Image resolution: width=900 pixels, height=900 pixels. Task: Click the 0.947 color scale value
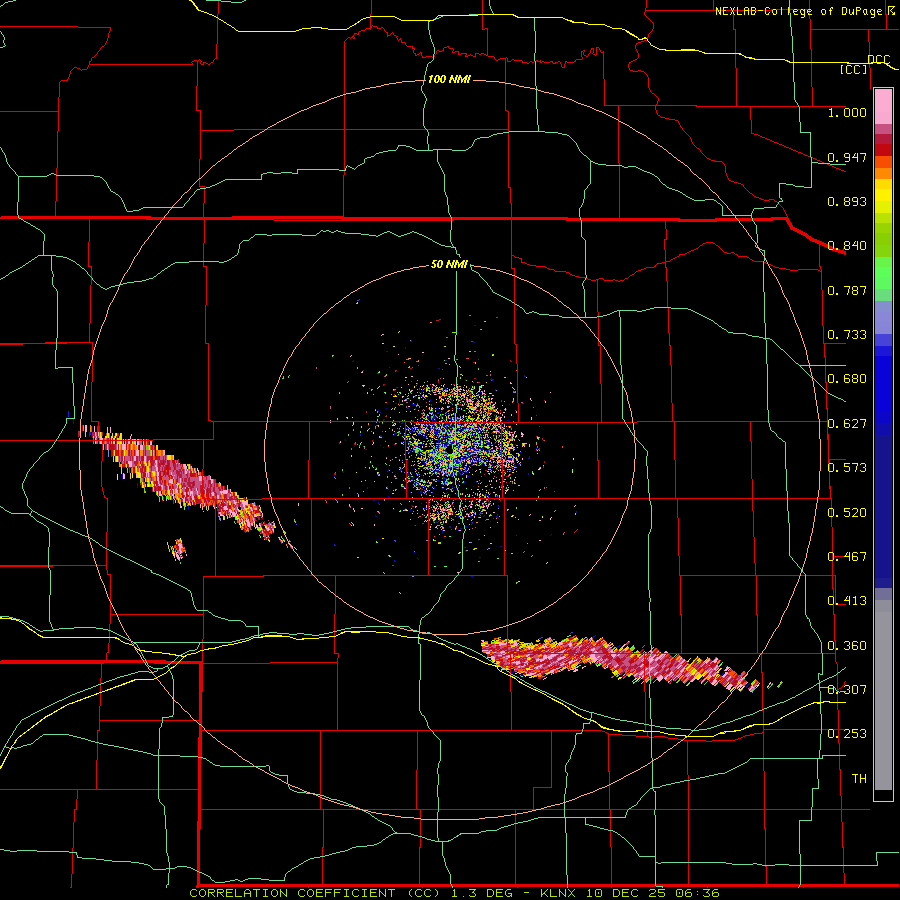[x=847, y=157]
